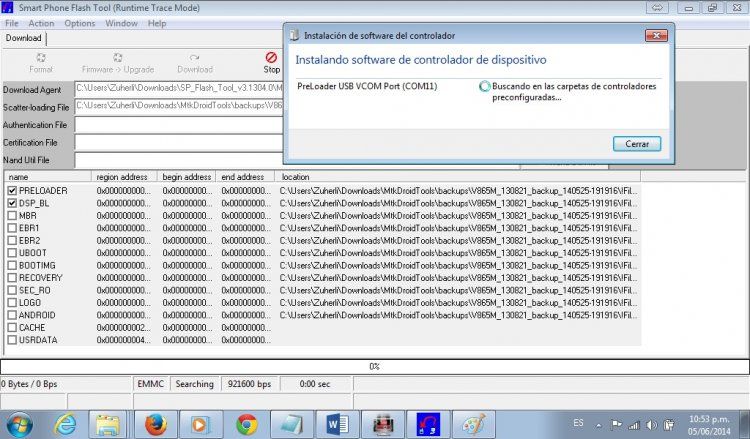Check the USRDATA checkbox

(12, 340)
